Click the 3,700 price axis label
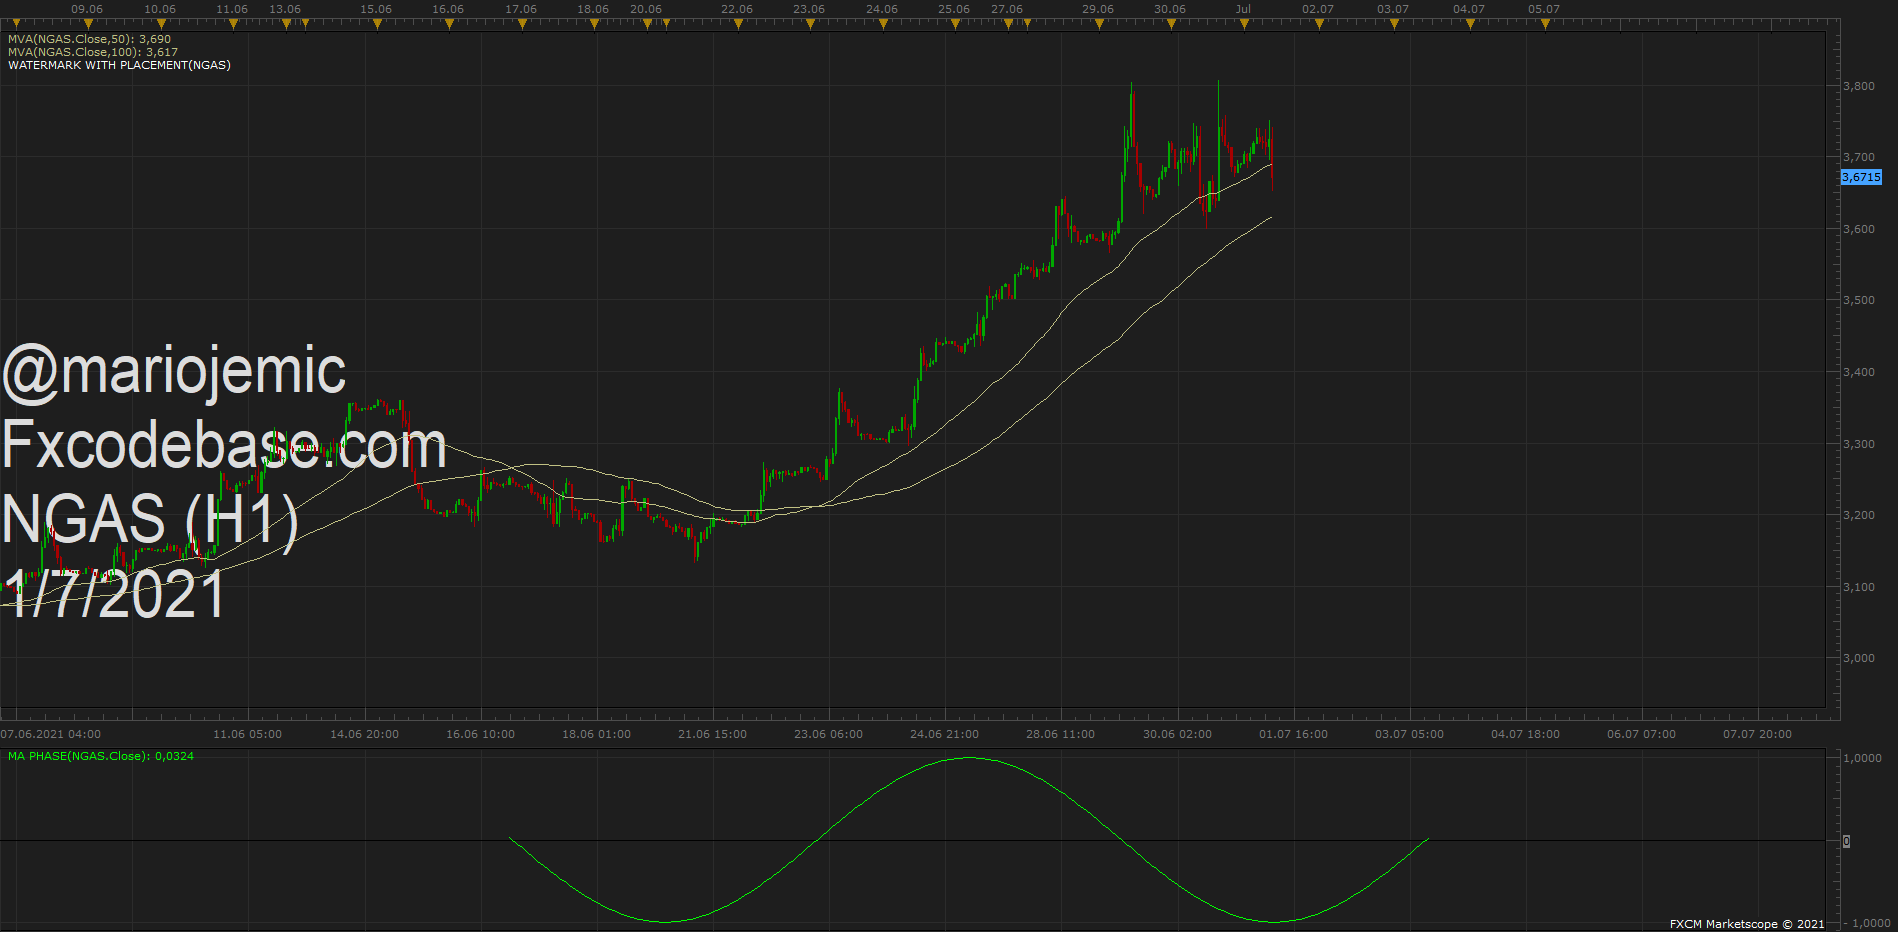The image size is (1898, 932). pyautogui.click(x=1859, y=157)
